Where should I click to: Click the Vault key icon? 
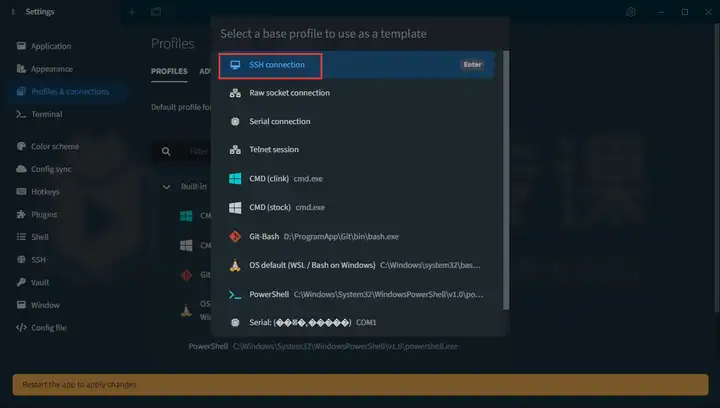click(x=21, y=282)
